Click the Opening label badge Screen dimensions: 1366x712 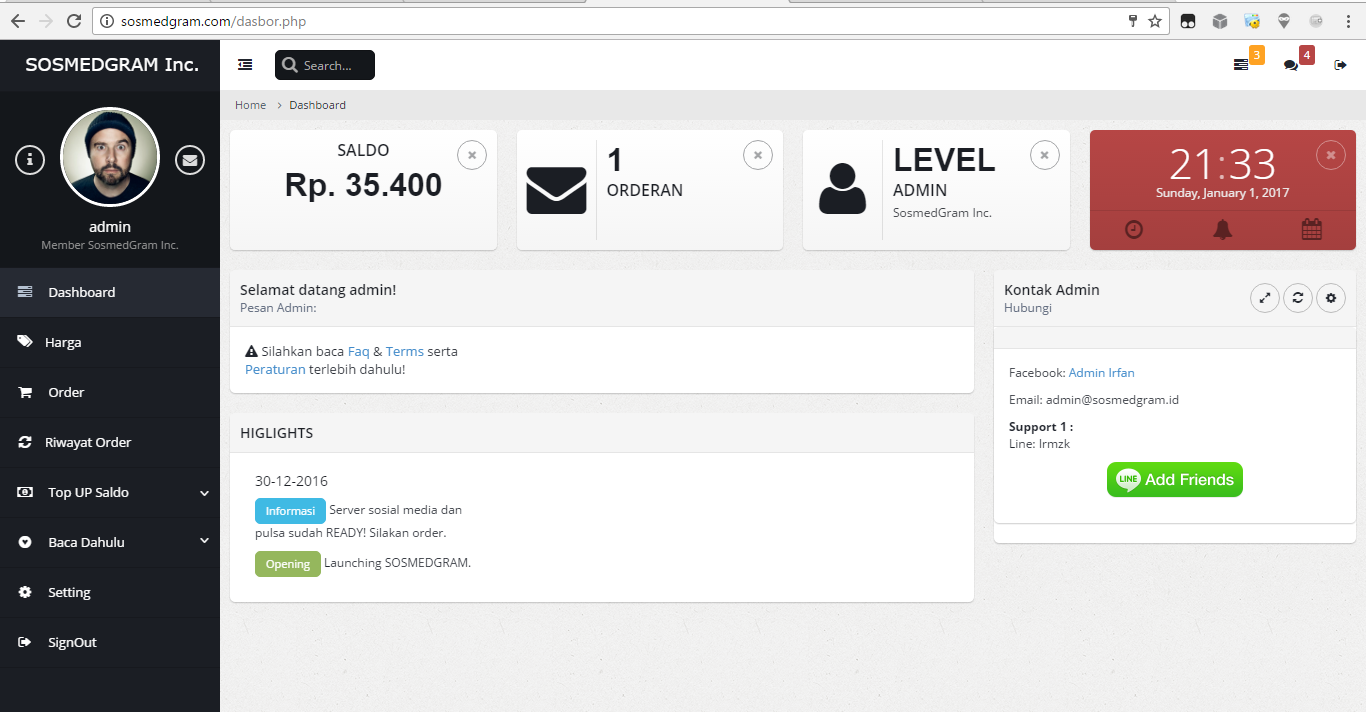(x=288, y=564)
